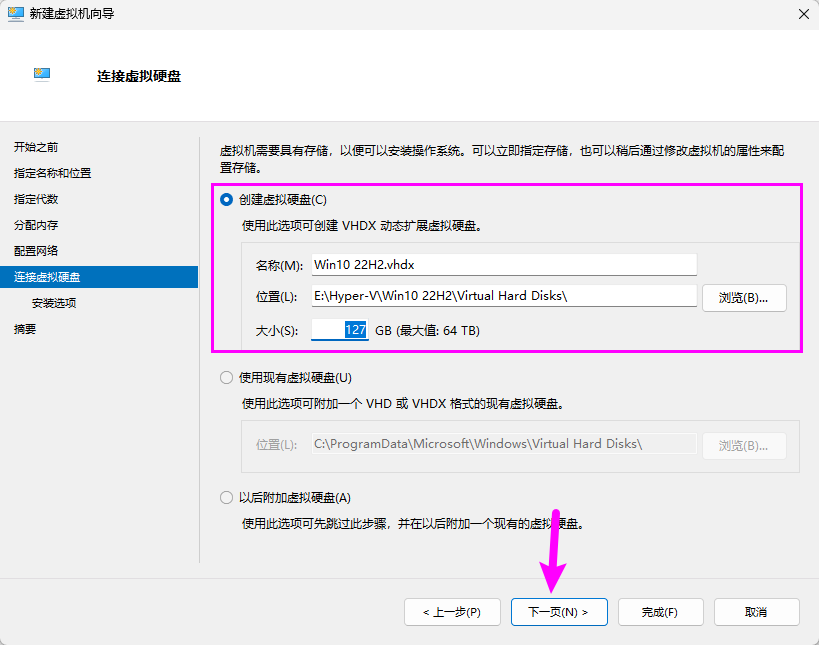This screenshot has height=645, width=819.
Task: Click the 新建虚拟机向导 title text
Action: (x=72, y=14)
